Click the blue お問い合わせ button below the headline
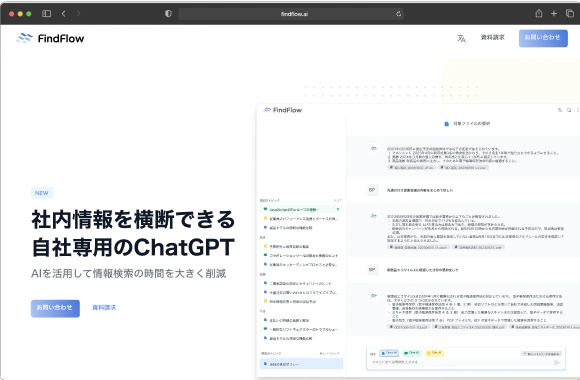 pyautogui.click(x=55, y=308)
